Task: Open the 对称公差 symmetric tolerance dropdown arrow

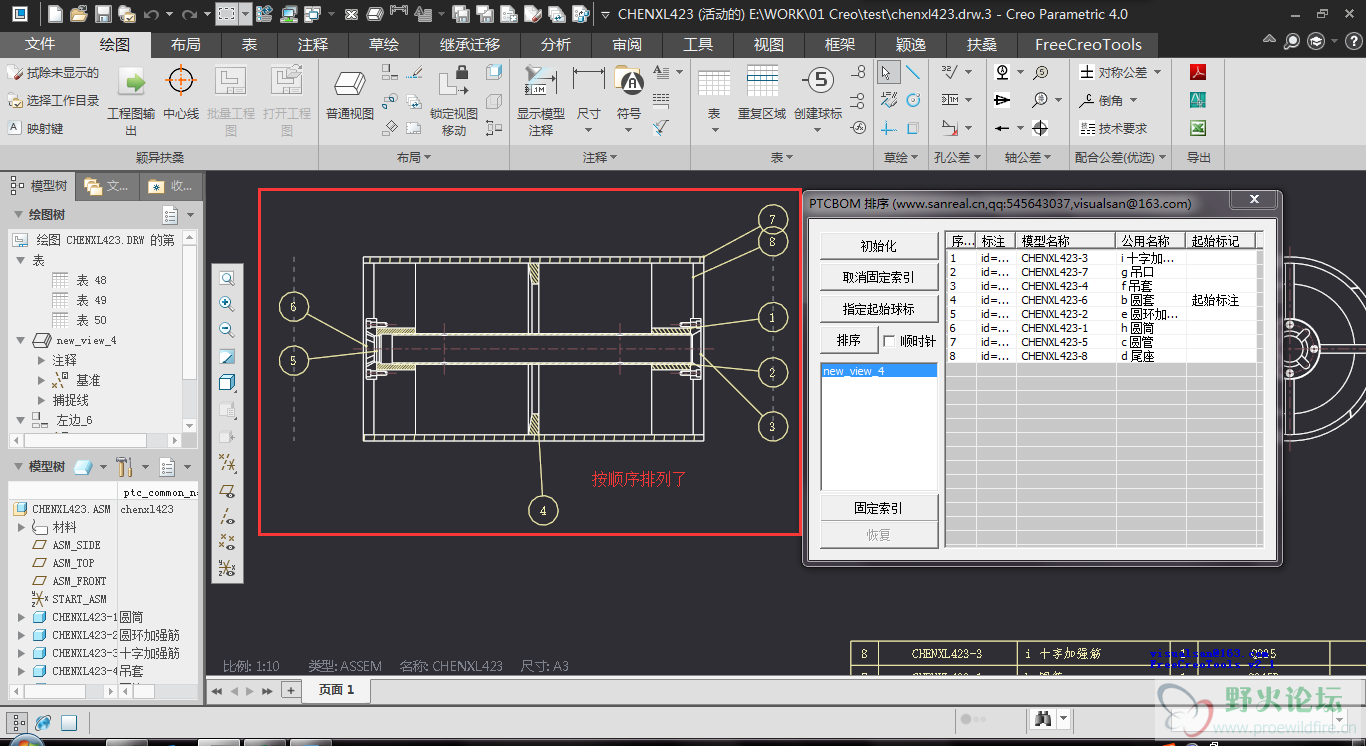Action: point(1158,72)
